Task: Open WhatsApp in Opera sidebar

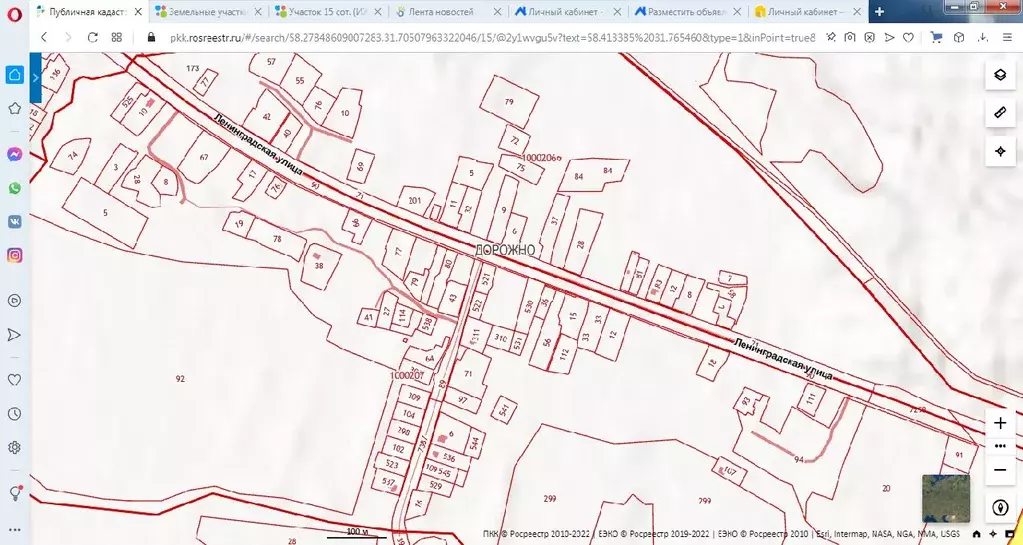Action: (x=15, y=188)
